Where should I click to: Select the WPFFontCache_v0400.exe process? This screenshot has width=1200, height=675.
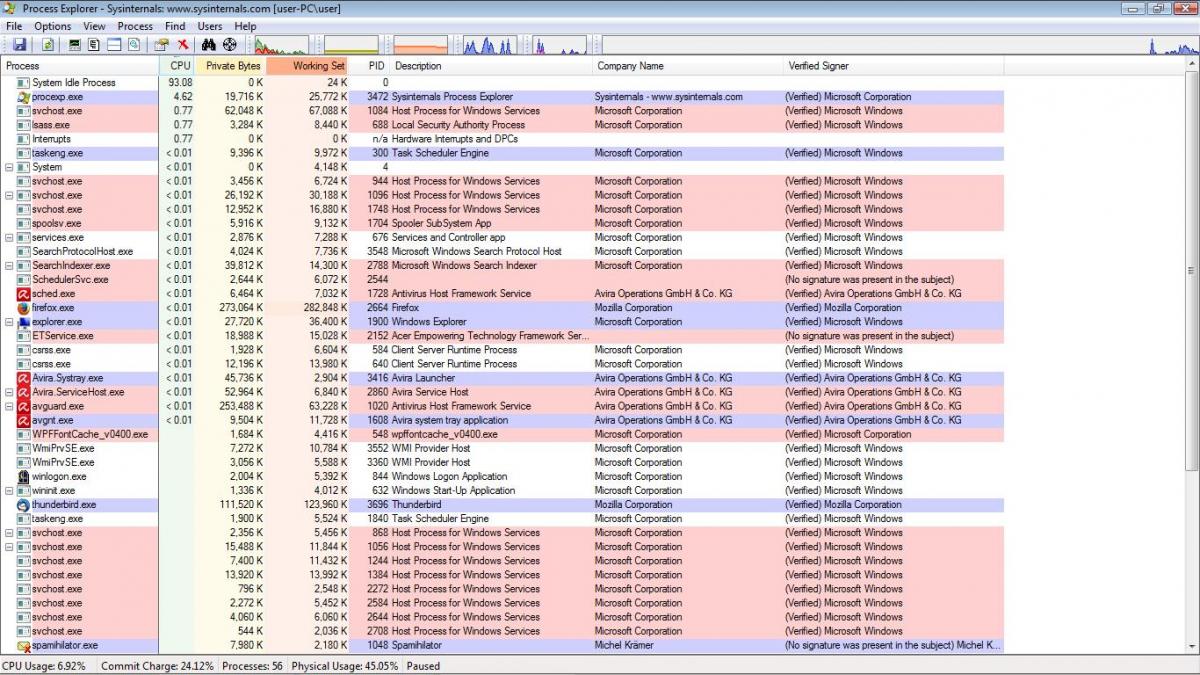(90, 434)
